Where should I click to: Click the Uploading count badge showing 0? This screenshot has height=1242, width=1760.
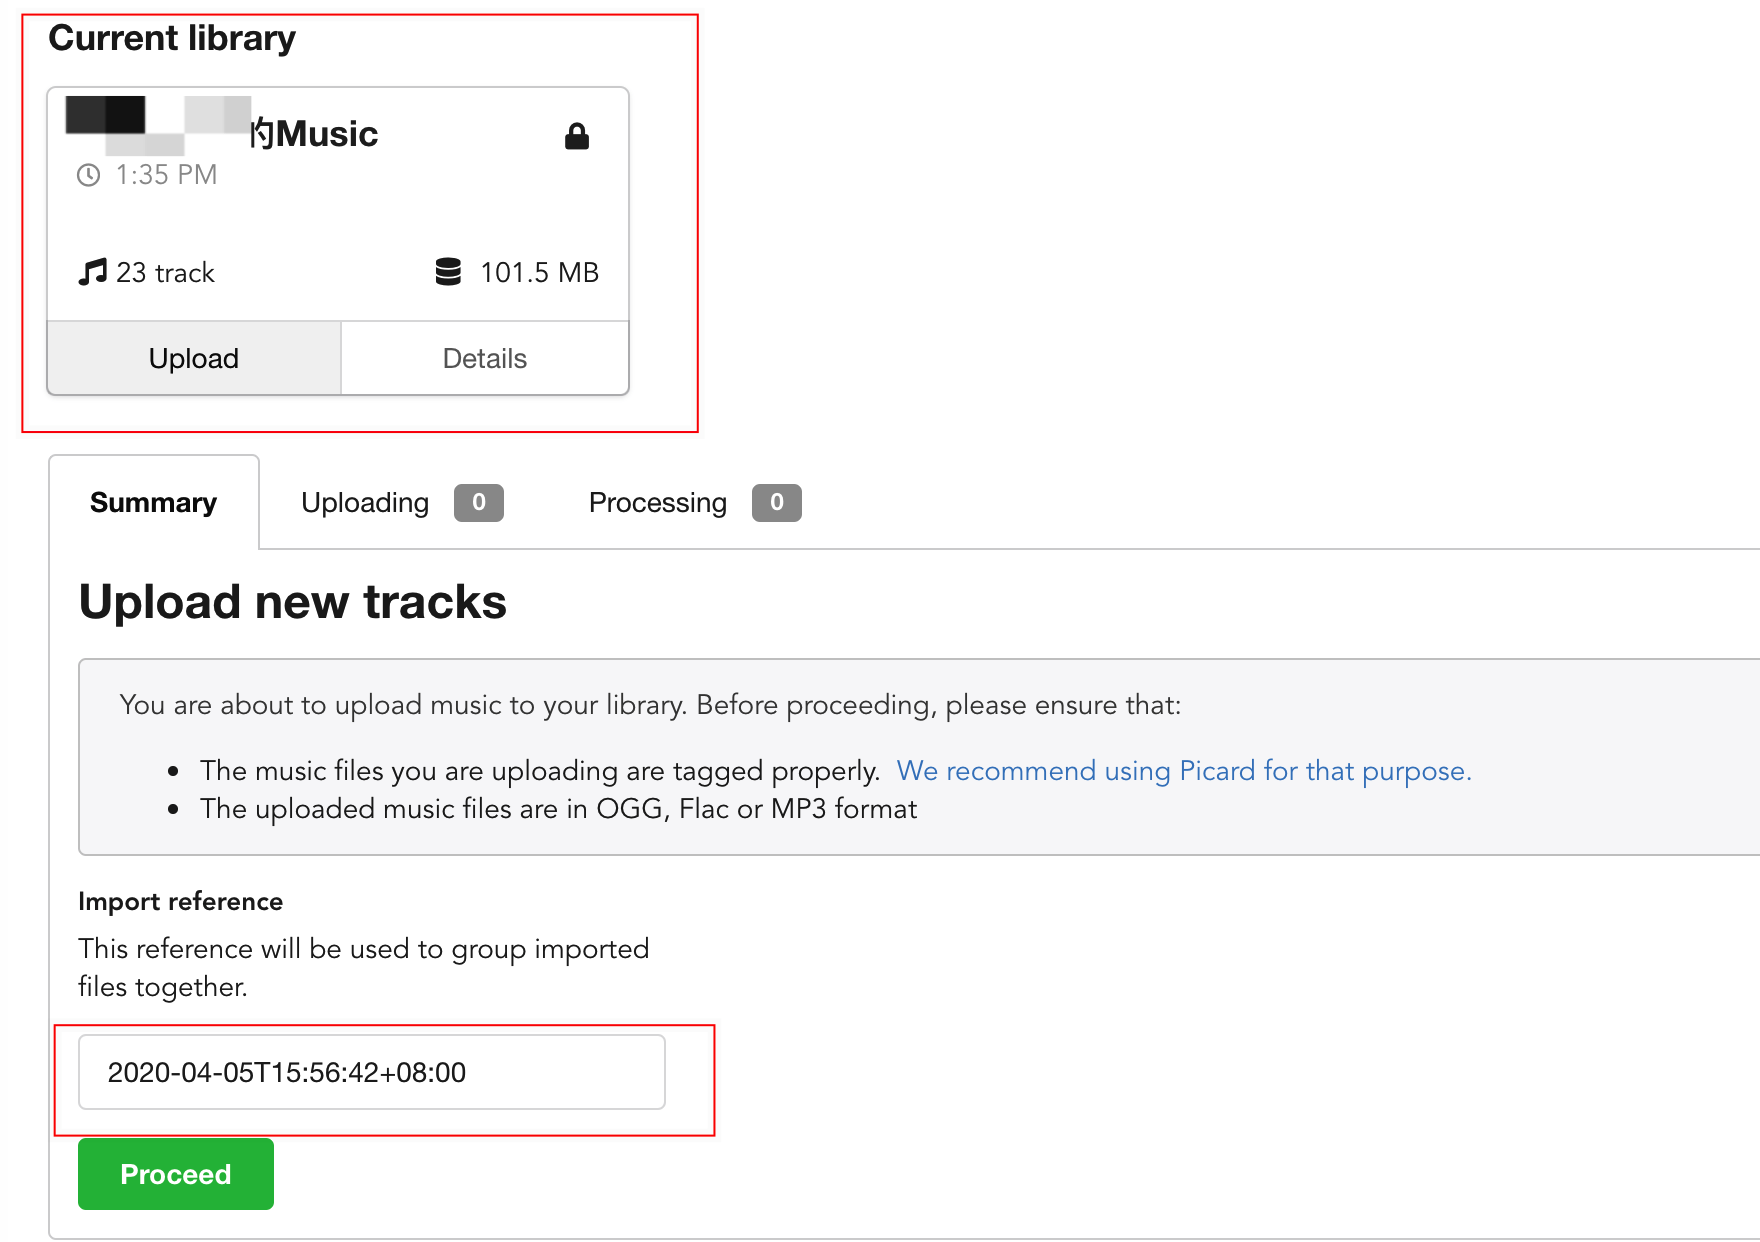pyautogui.click(x=479, y=502)
